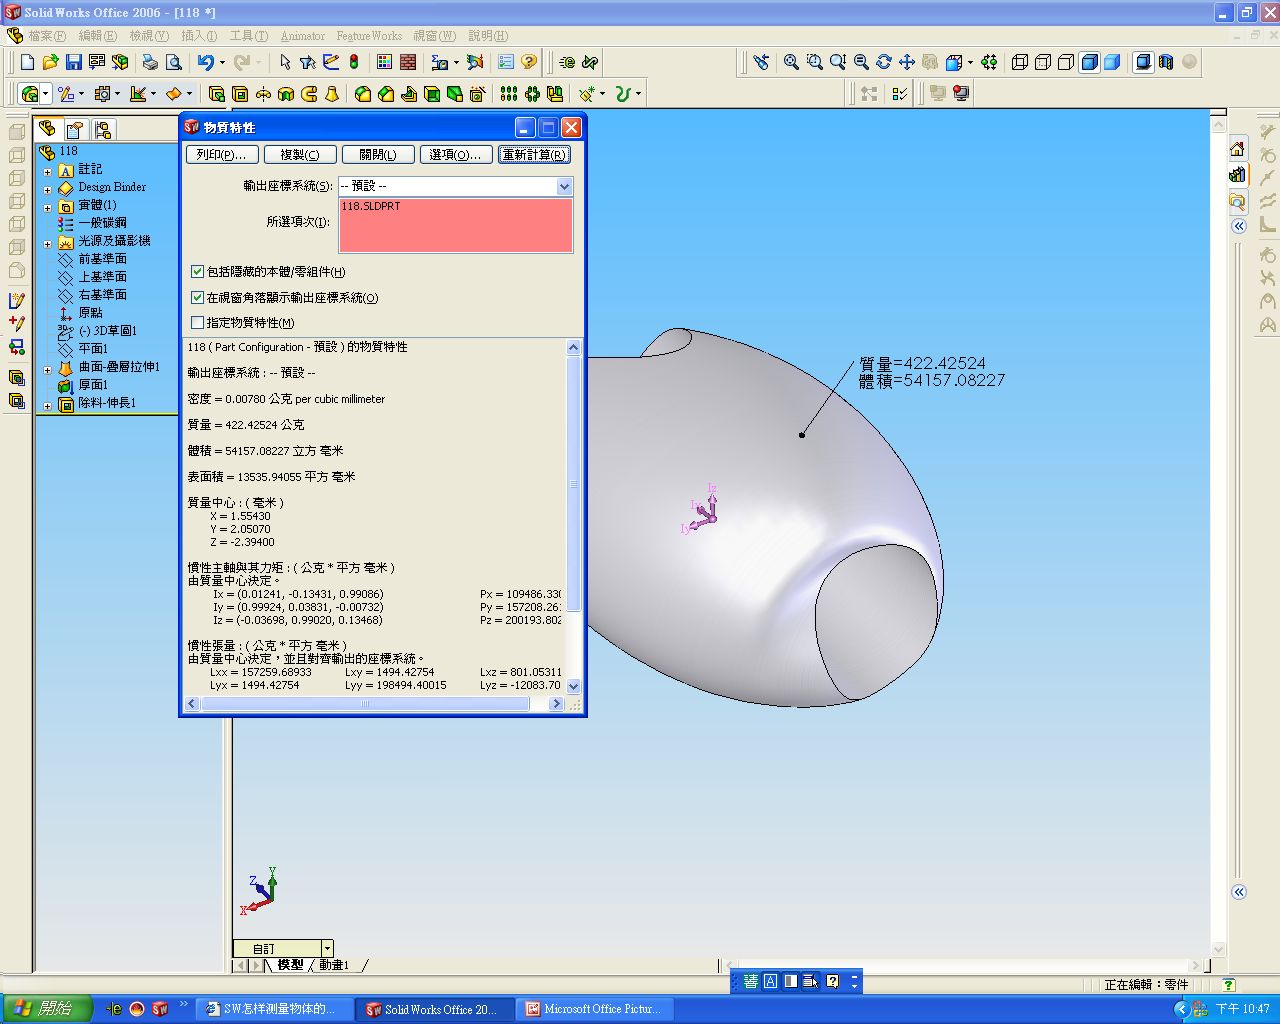Toggle 'Include hidden bodies/components' checkbox
The image size is (1280, 1024).
click(197, 271)
